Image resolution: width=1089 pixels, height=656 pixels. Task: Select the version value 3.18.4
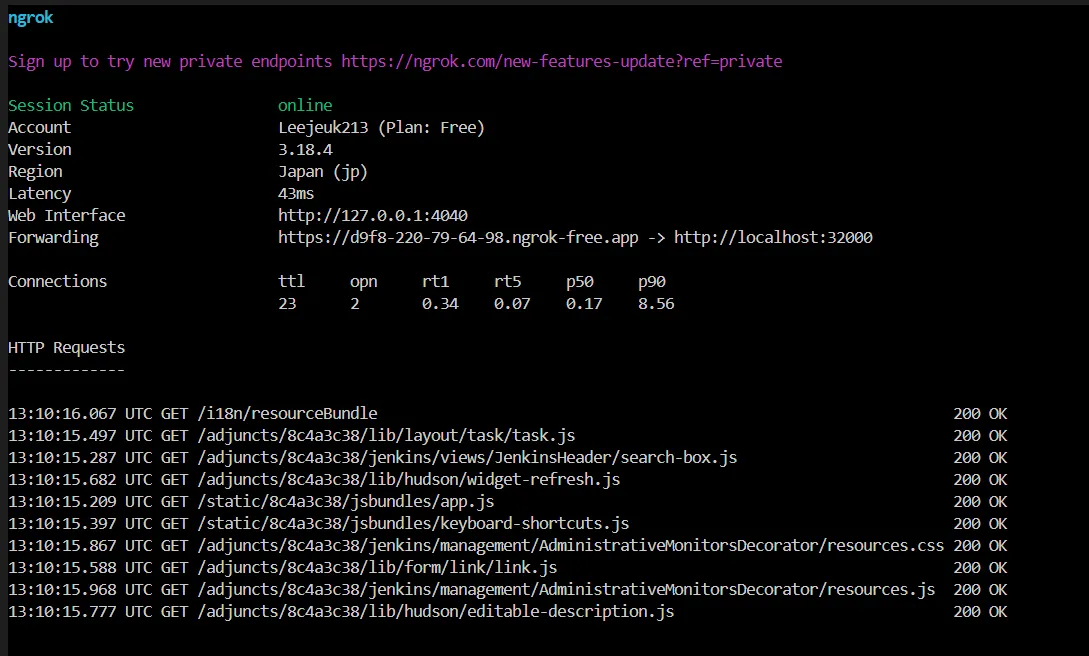pyautogui.click(x=305, y=150)
